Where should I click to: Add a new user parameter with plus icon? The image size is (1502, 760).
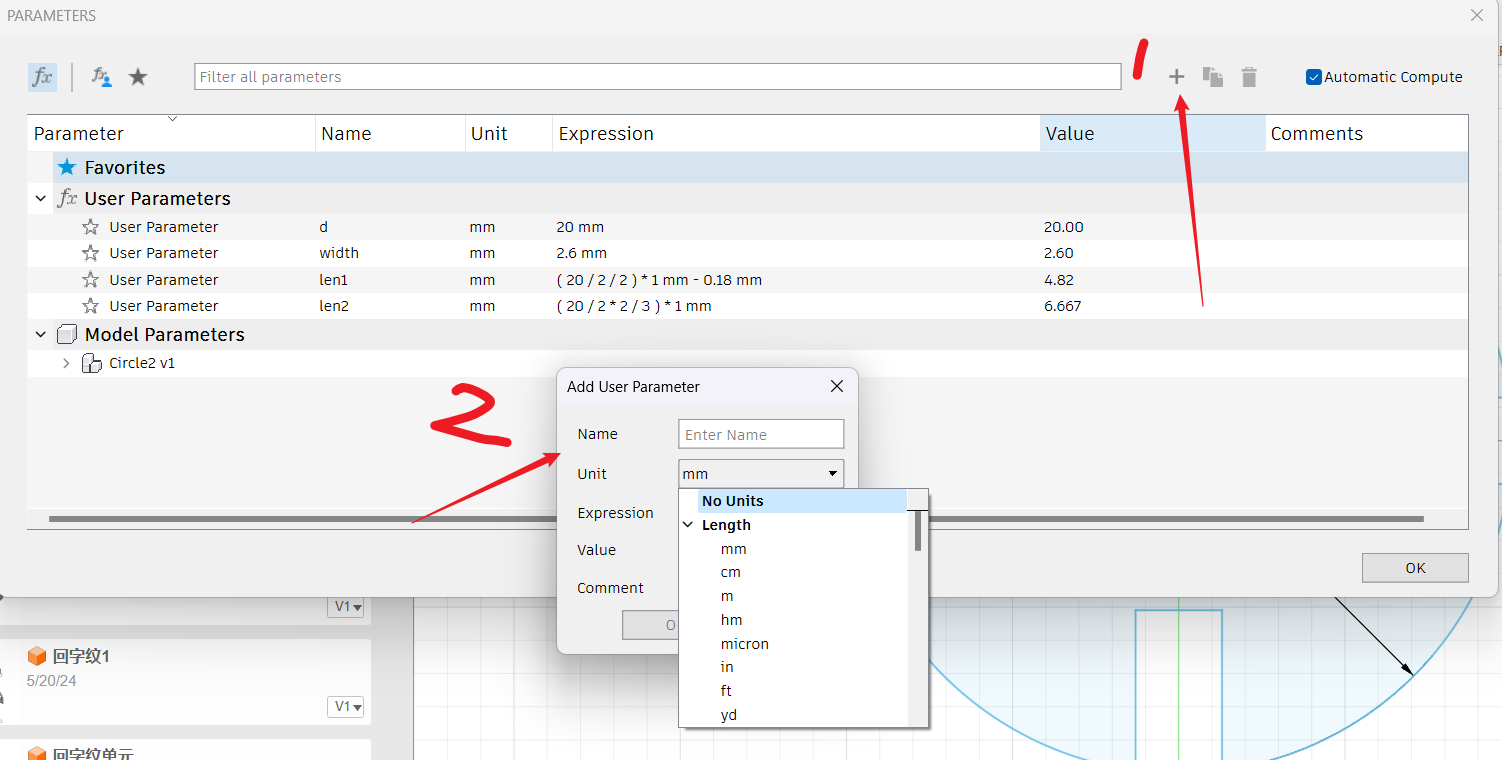click(x=1177, y=77)
